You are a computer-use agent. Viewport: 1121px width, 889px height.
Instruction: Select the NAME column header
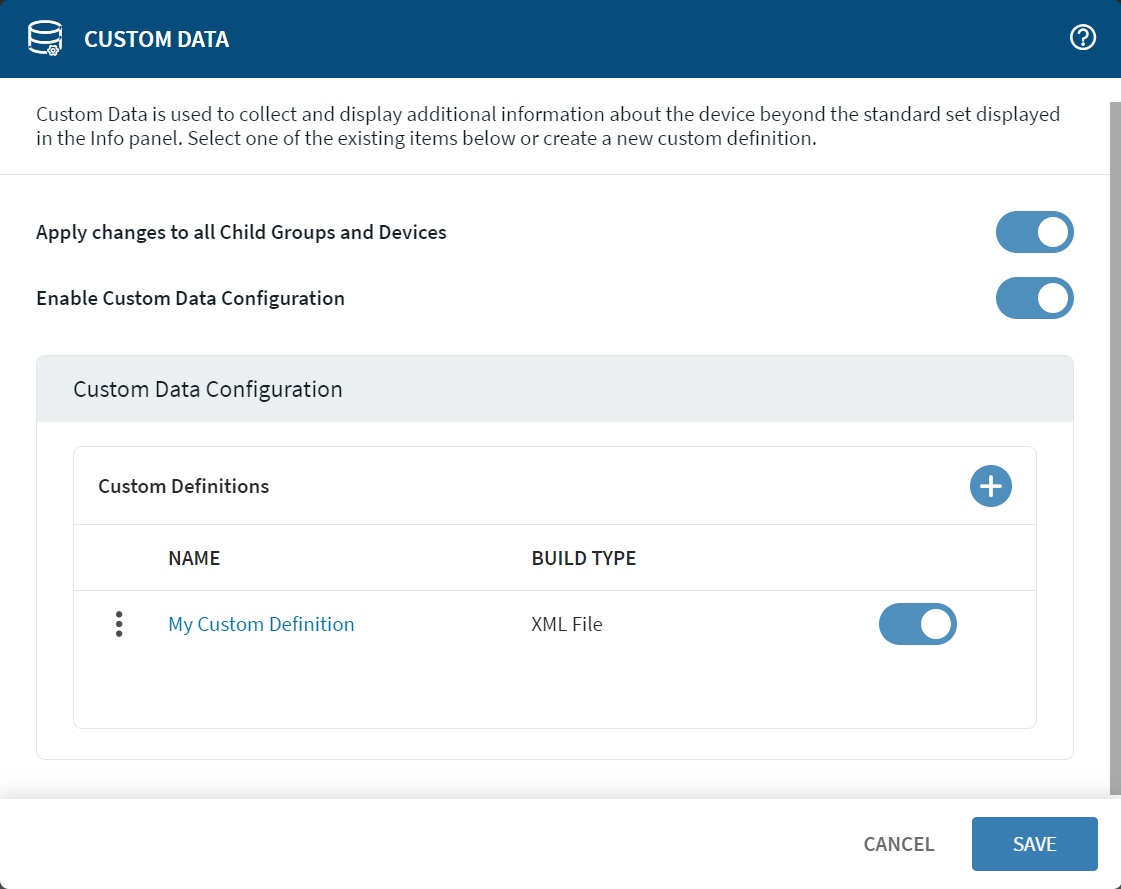coord(194,558)
